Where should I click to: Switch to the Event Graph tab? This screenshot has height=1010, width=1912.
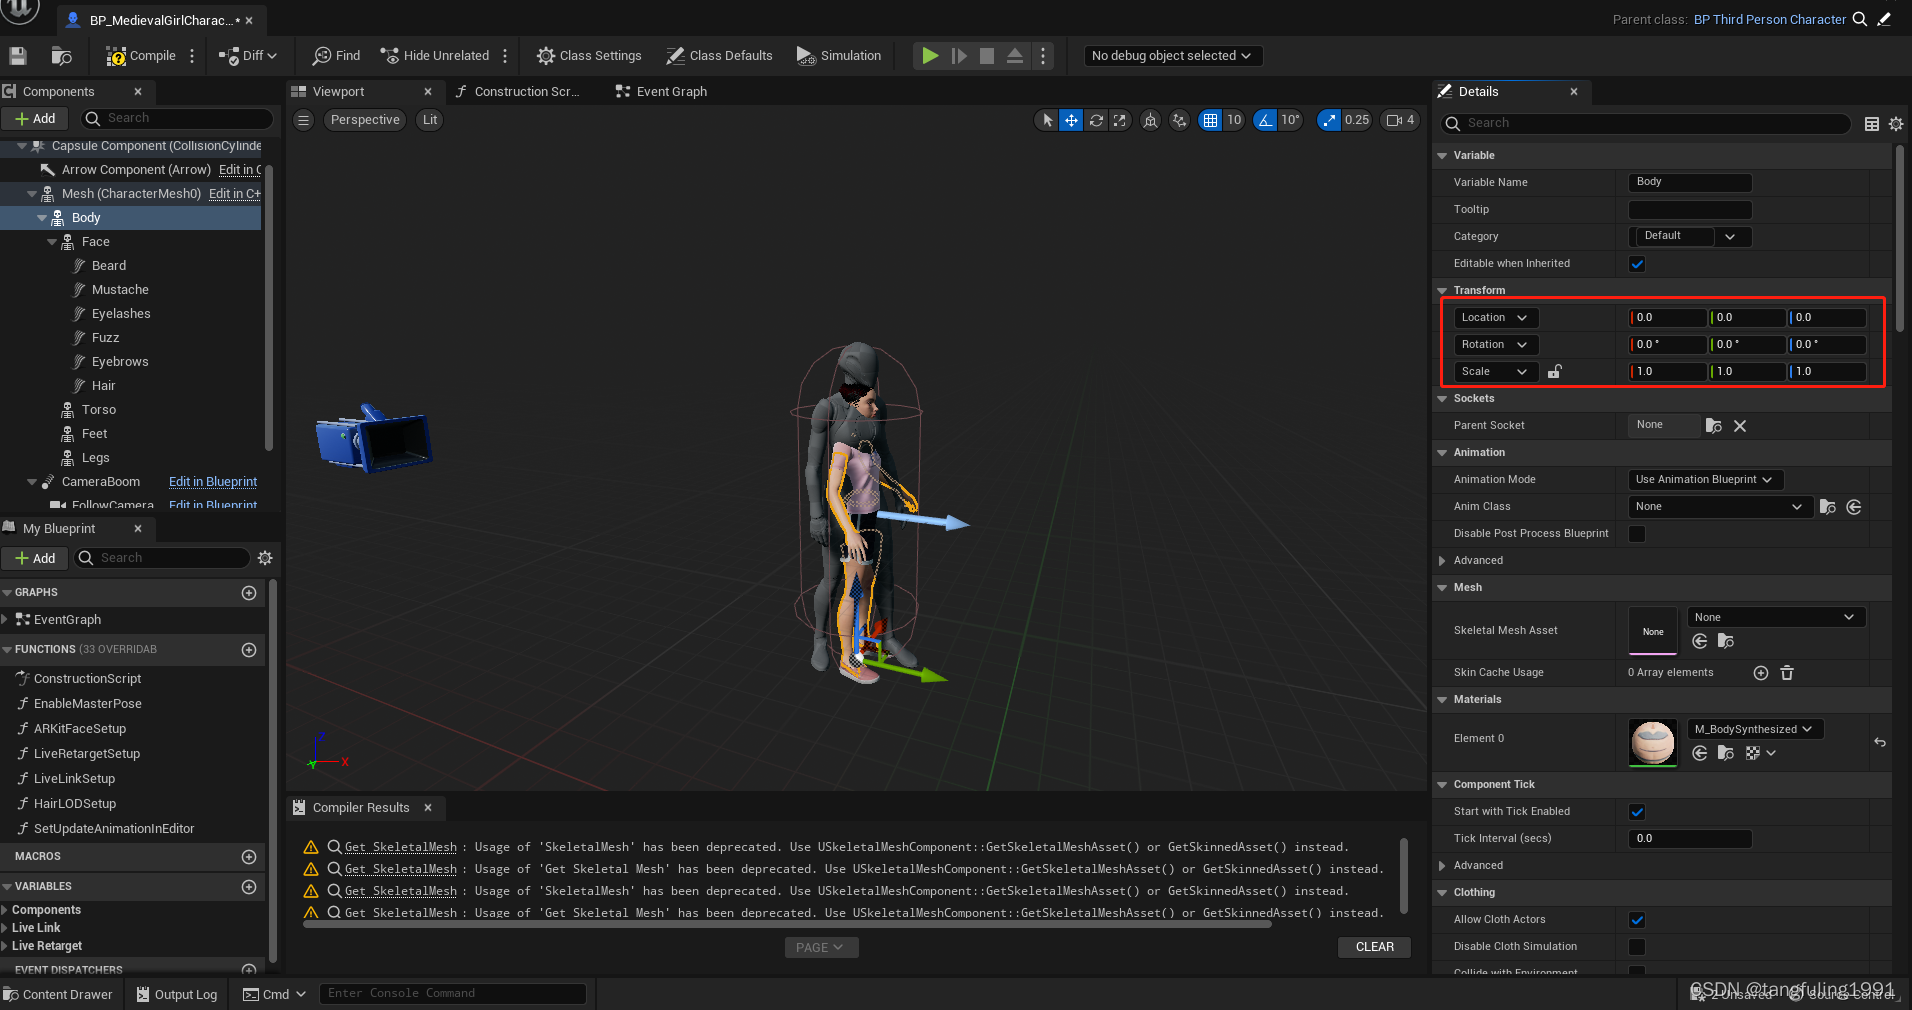click(x=662, y=91)
